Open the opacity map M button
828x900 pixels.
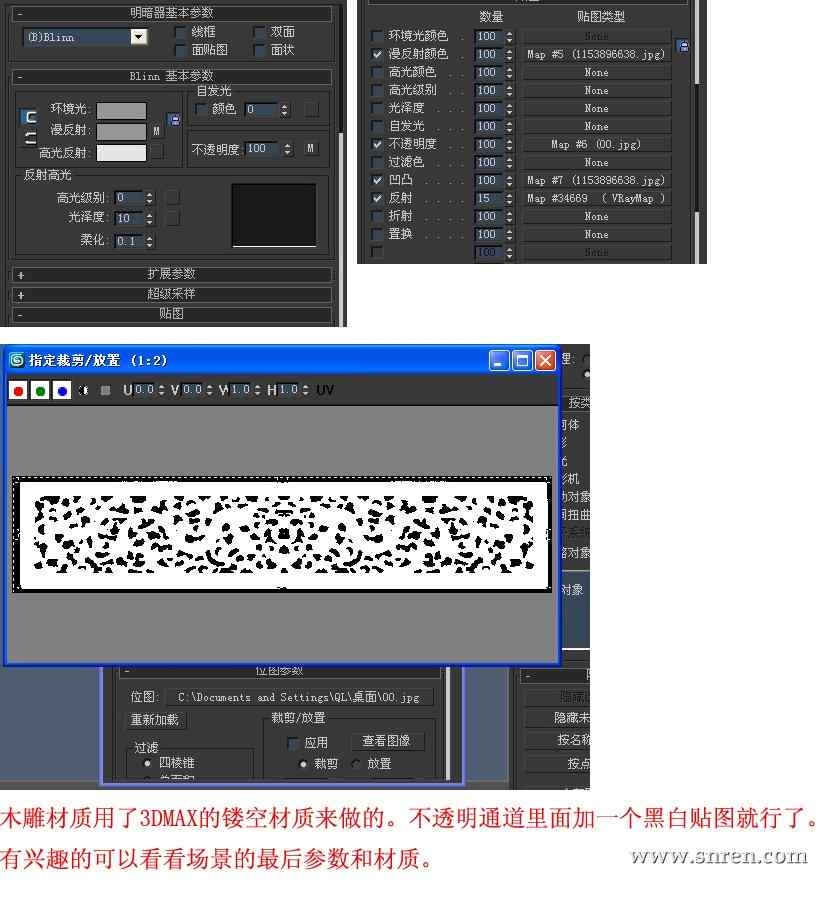tap(310, 148)
